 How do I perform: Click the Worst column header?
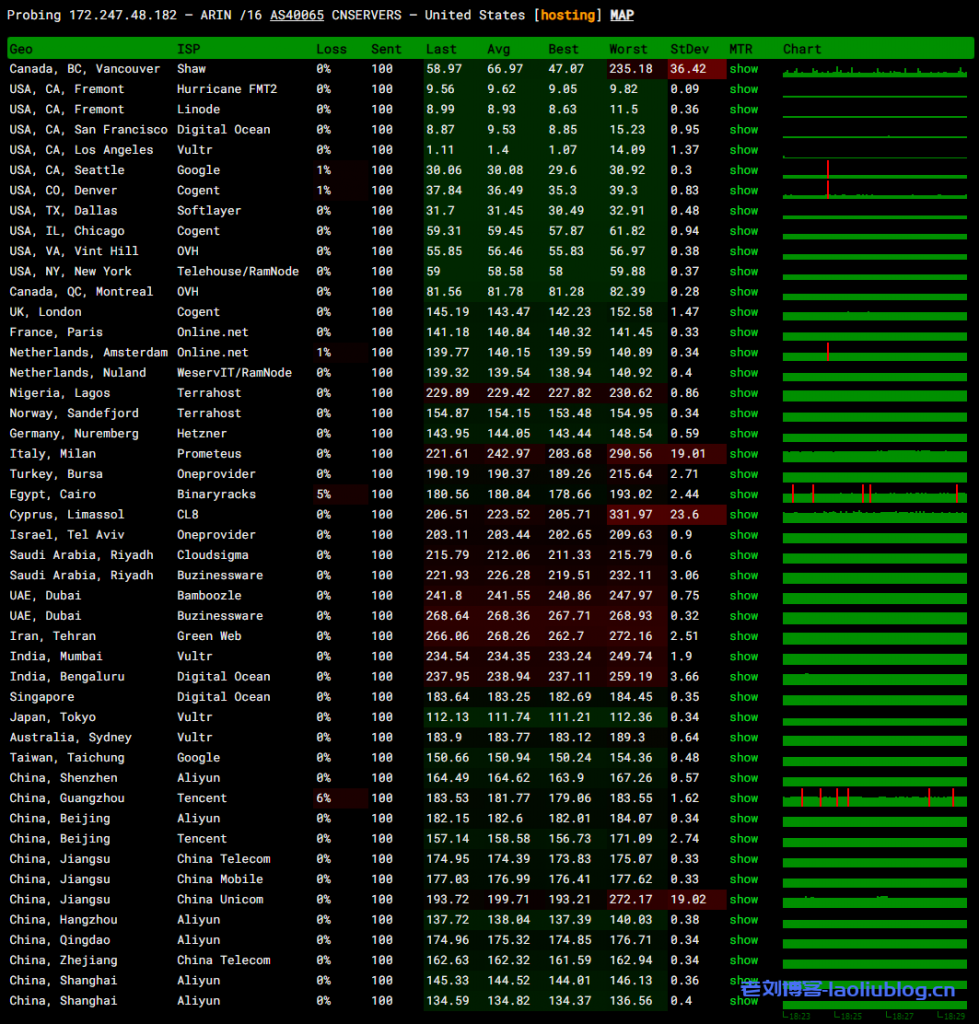[x=628, y=49]
